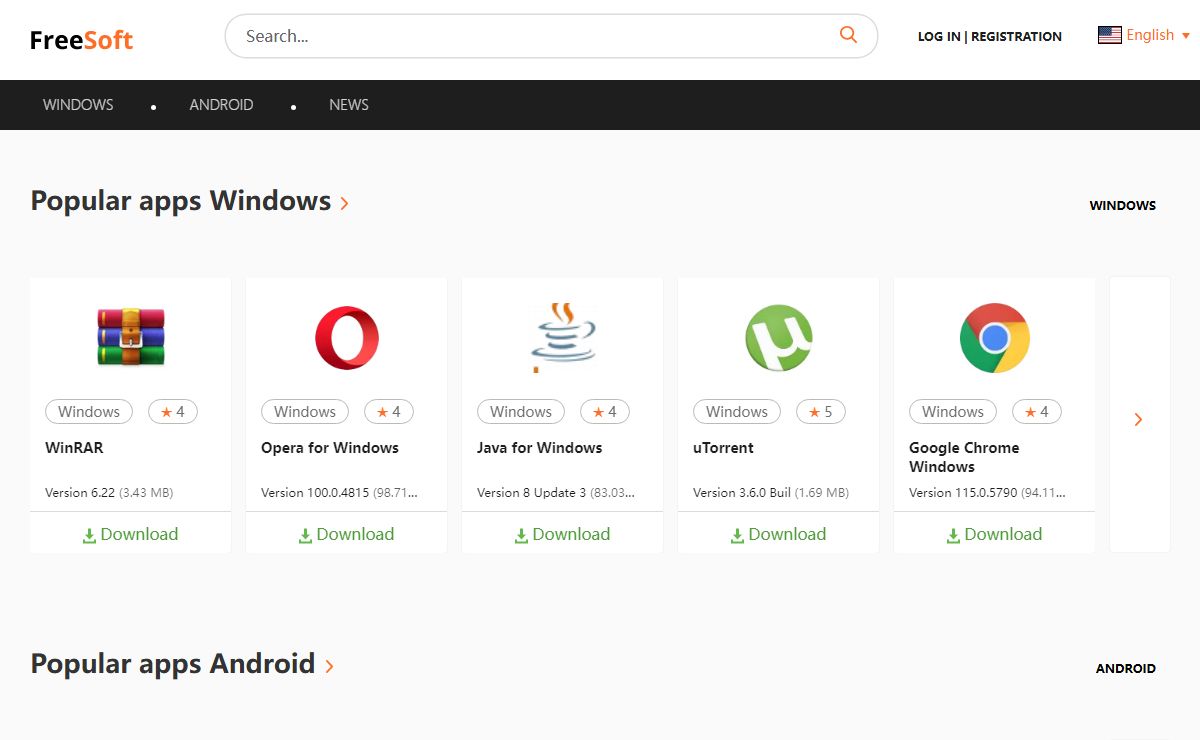Click uTorrent Version 3.6.0 Buil text
The image size is (1200, 740).
tap(742, 493)
